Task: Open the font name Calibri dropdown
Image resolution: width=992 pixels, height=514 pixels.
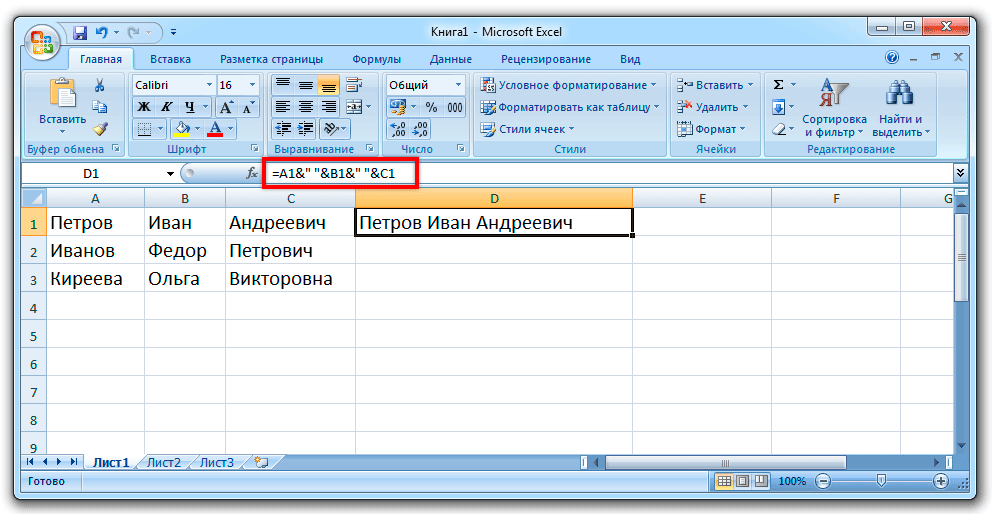Action: [209, 85]
